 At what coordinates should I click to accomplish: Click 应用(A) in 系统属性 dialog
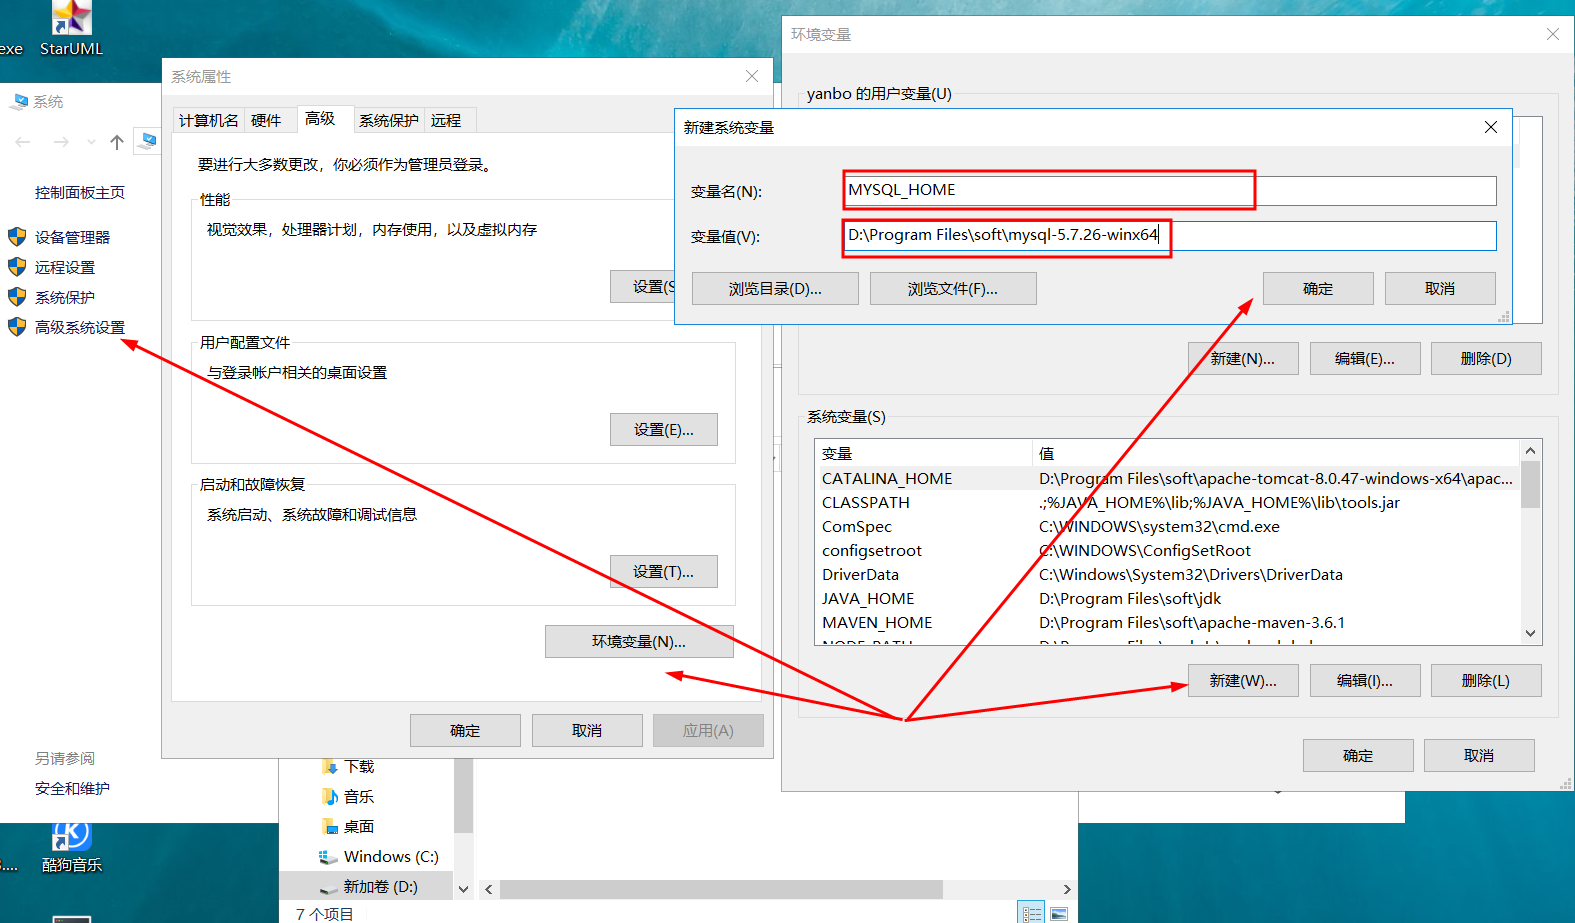coord(708,730)
